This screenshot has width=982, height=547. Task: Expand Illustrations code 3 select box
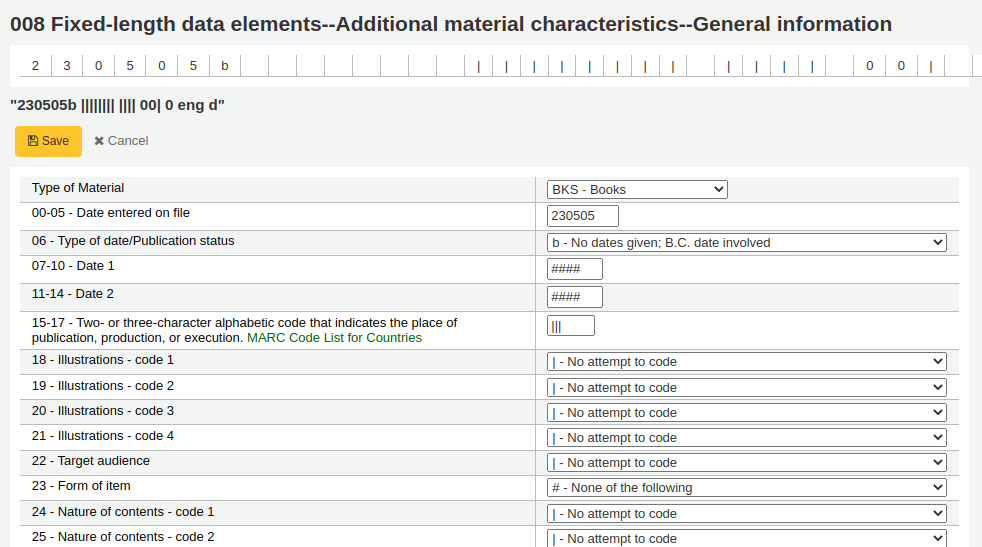[747, 413]
